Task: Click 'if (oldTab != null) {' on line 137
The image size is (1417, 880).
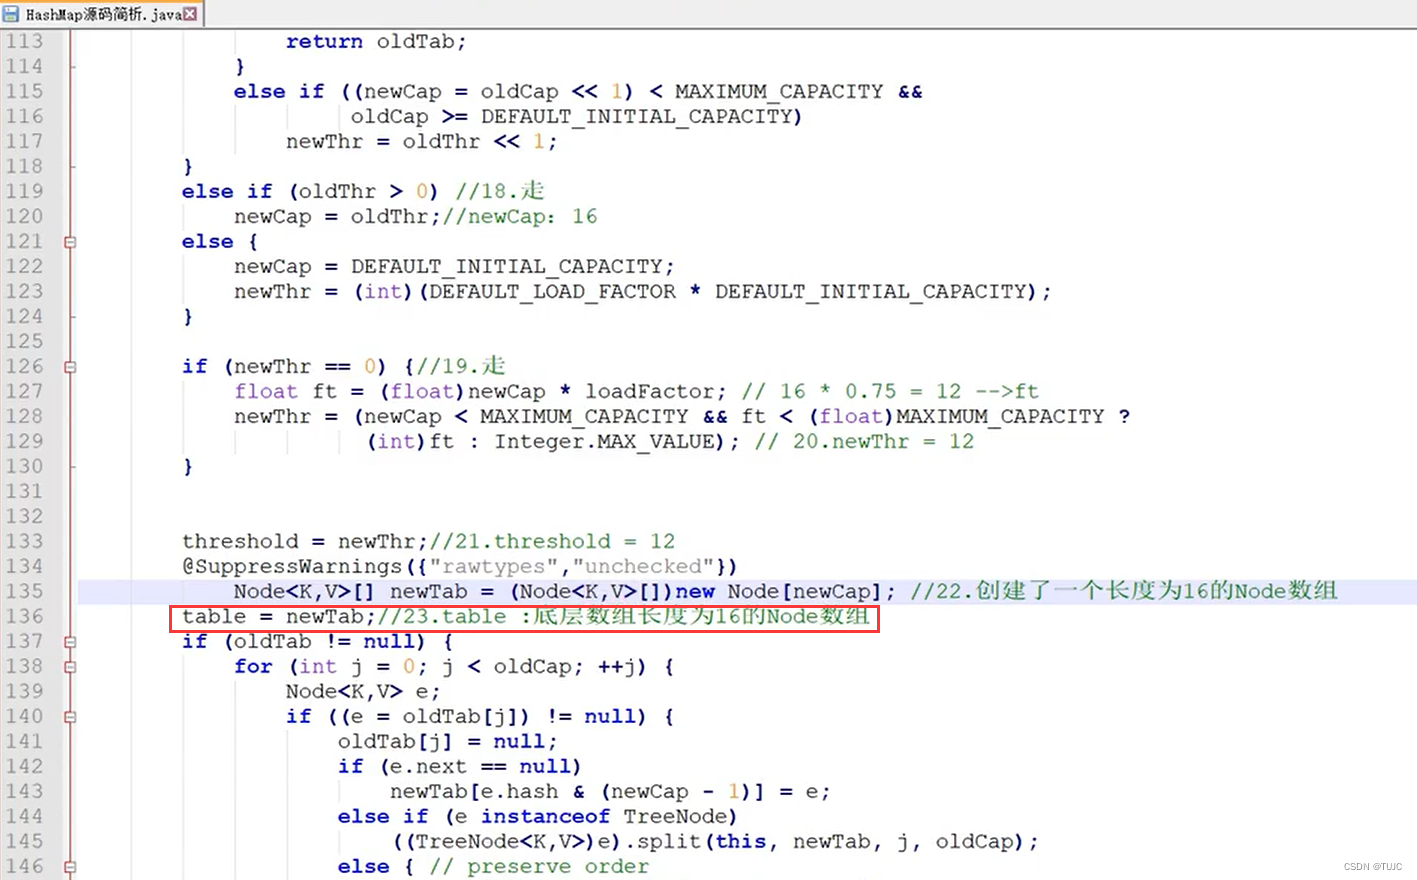Action: (x=318, y=642)
